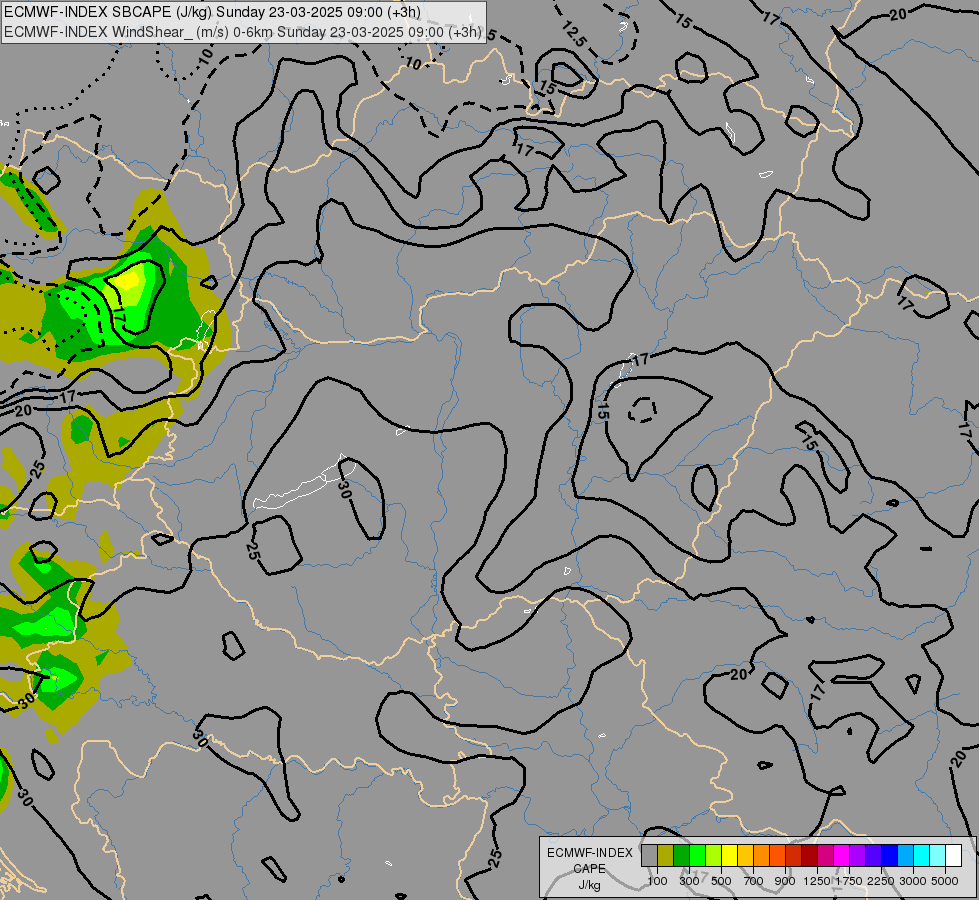Pick the lime swatch left of the 500 tick

pos(713,855)
